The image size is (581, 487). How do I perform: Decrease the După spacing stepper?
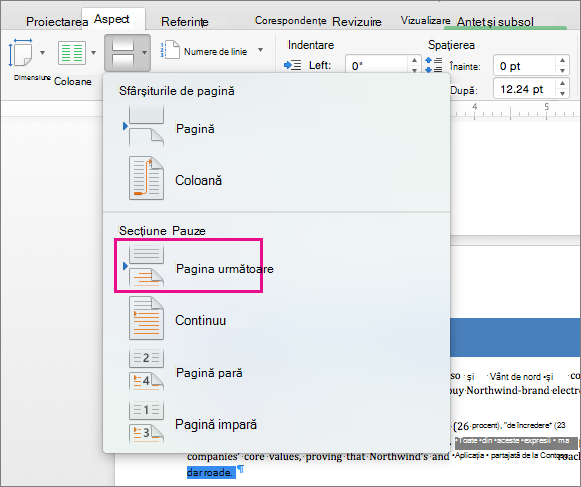pos(562,94)
